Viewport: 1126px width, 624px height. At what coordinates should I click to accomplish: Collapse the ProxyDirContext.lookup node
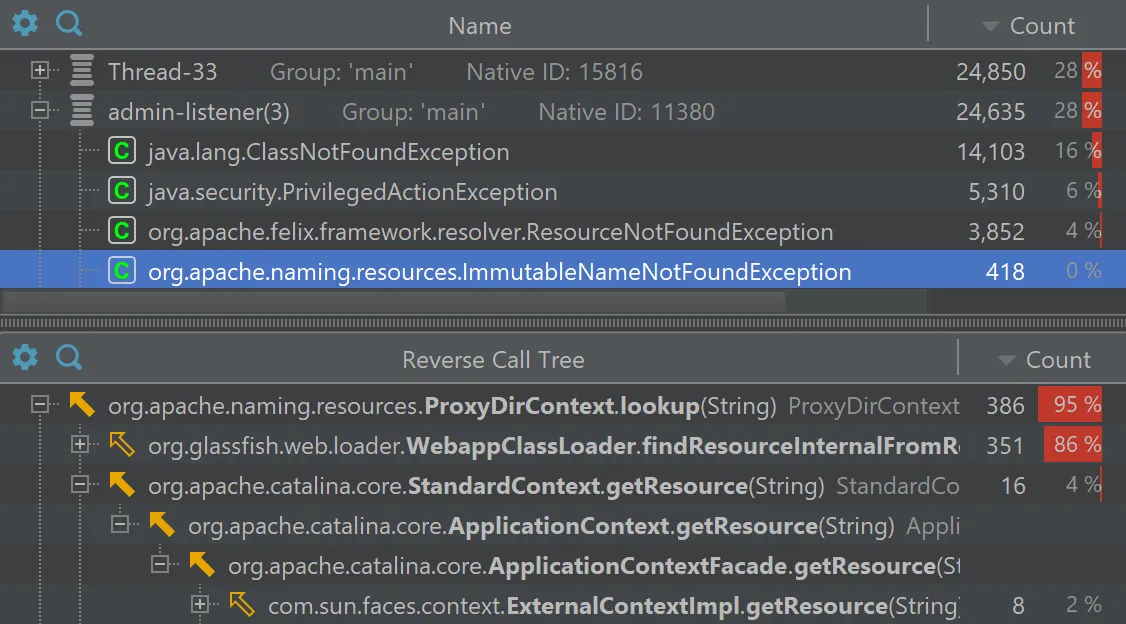pyautogui.click(x=40, y=405)
